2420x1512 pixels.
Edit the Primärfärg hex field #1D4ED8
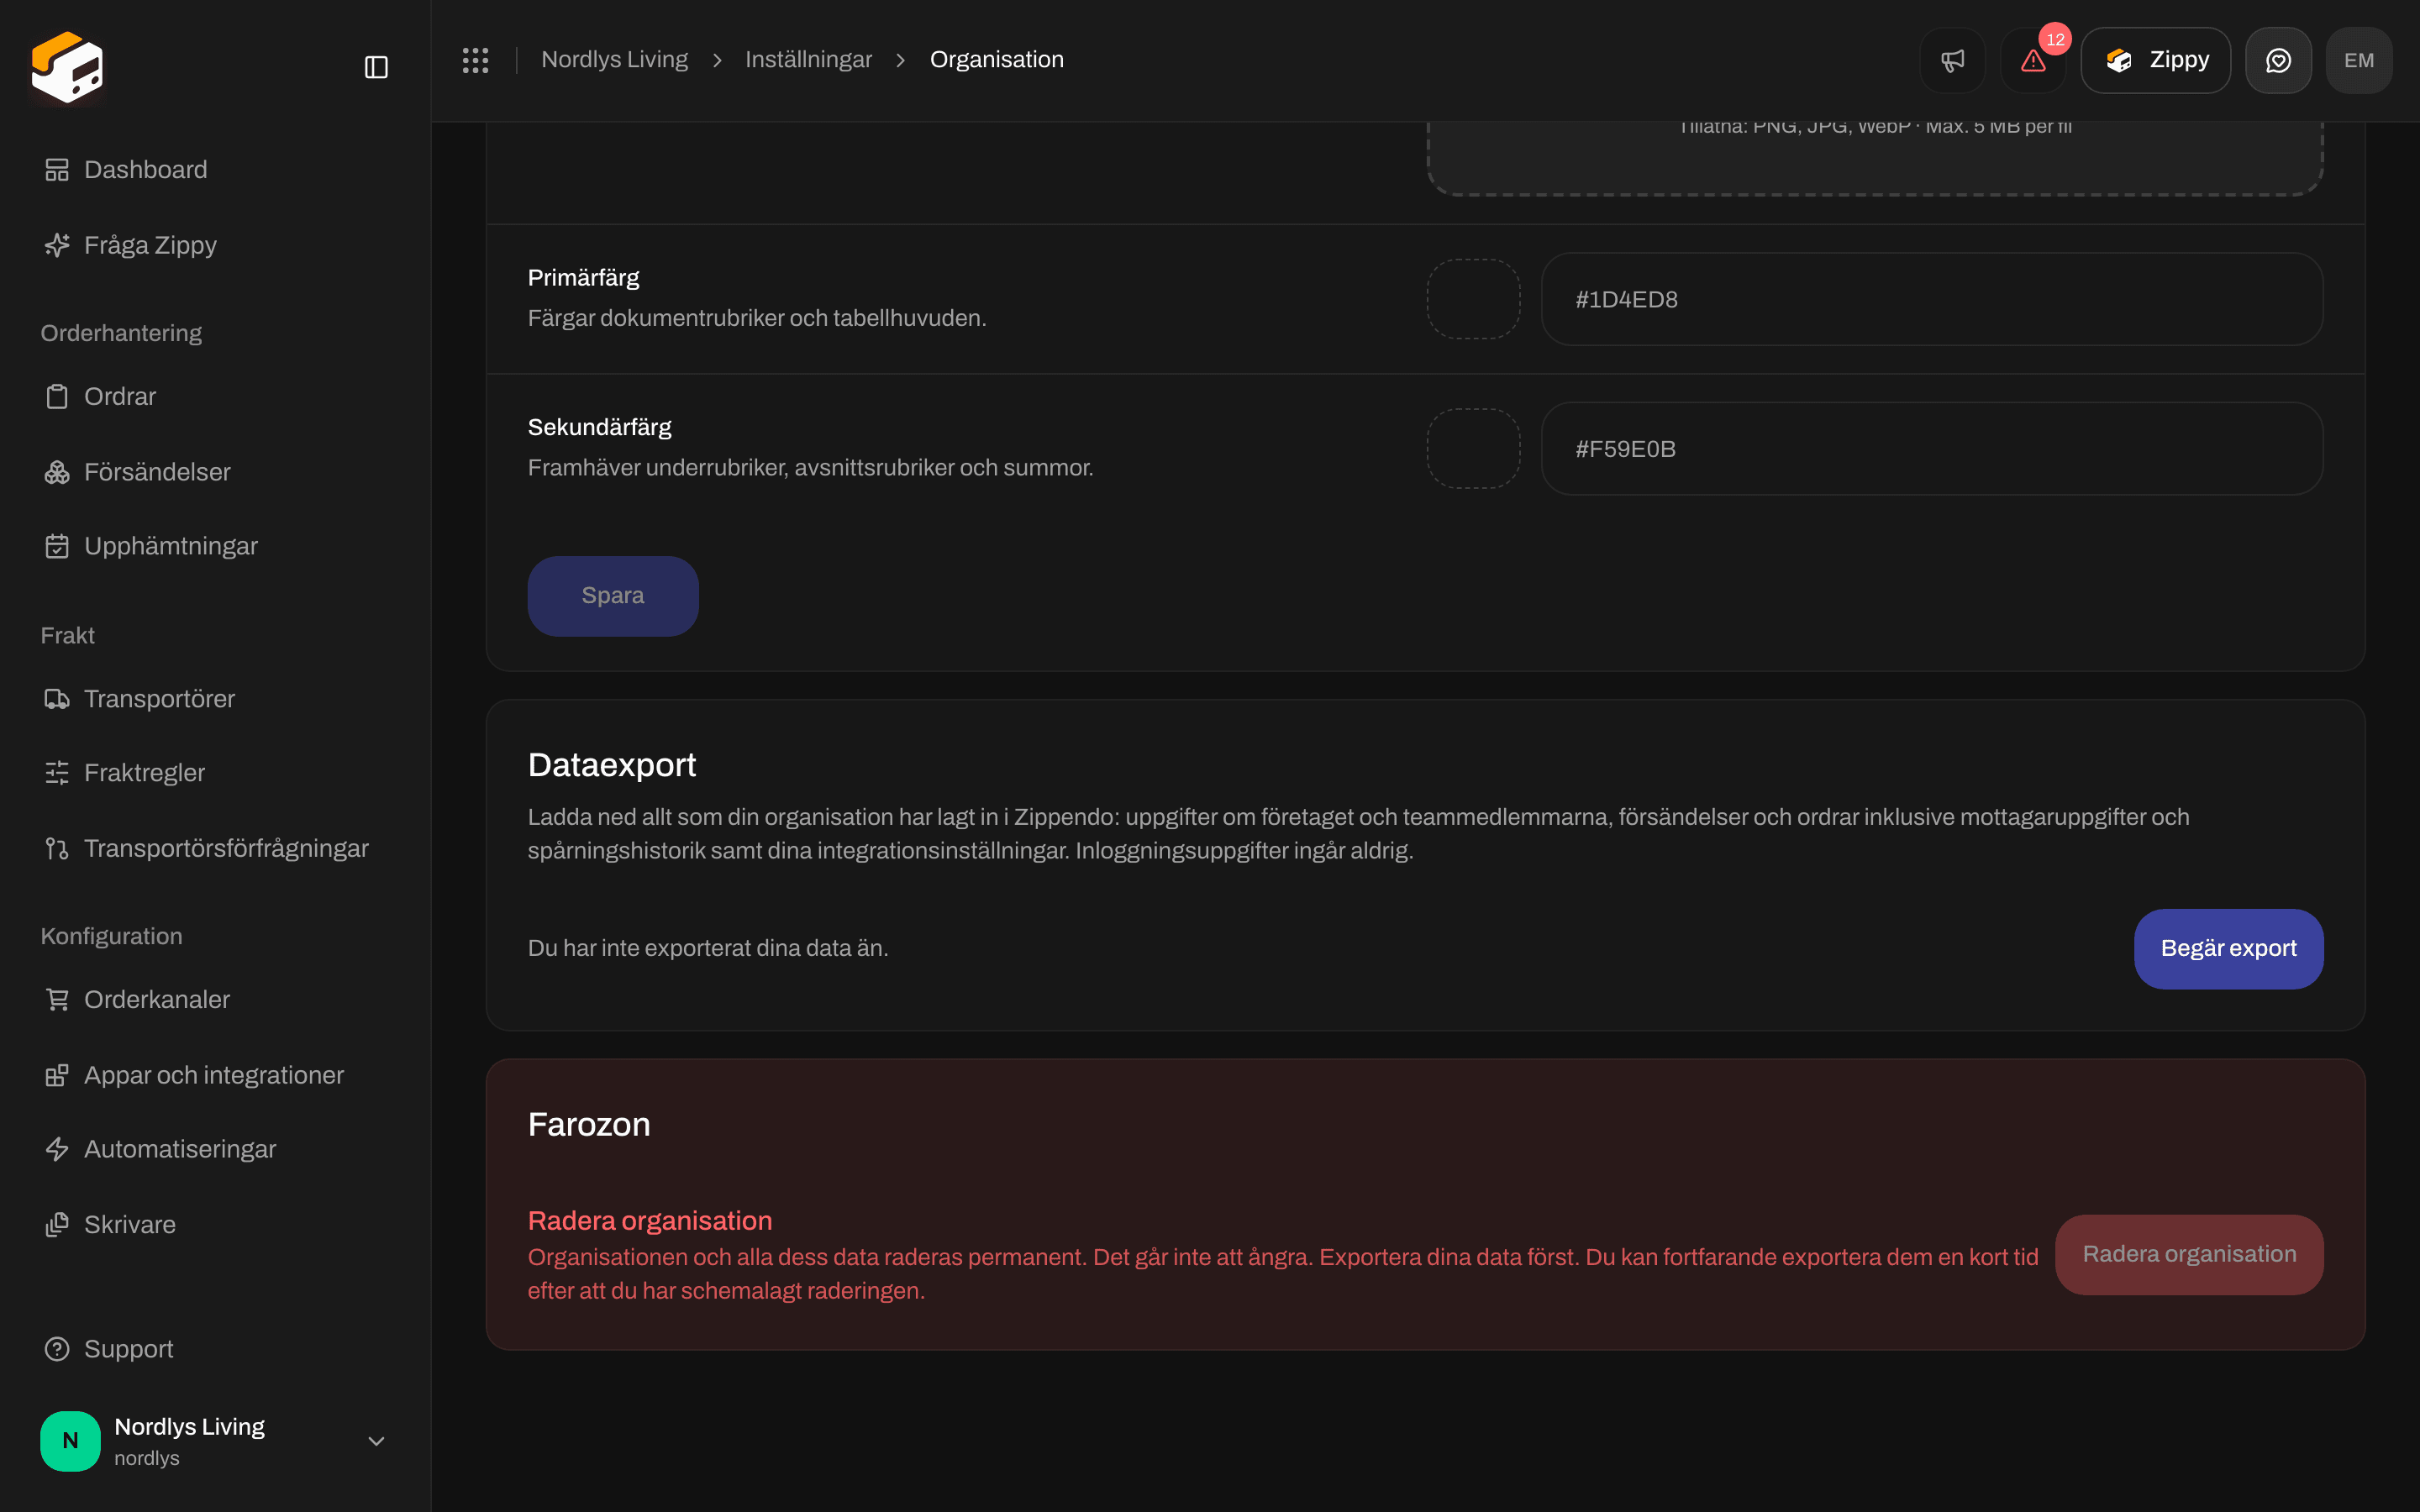coord(1932,299)
